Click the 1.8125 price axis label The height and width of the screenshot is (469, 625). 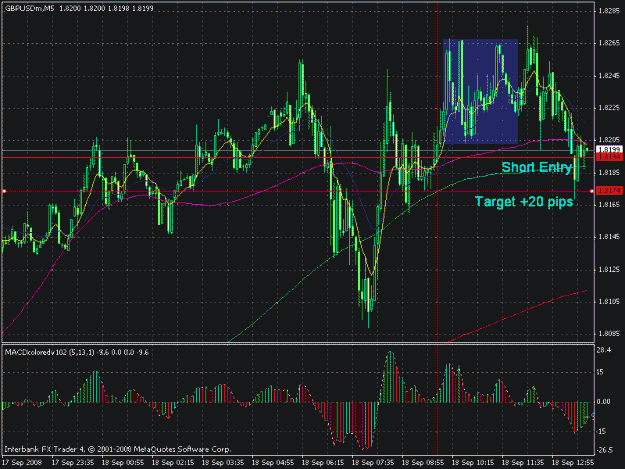pos(609,269)
